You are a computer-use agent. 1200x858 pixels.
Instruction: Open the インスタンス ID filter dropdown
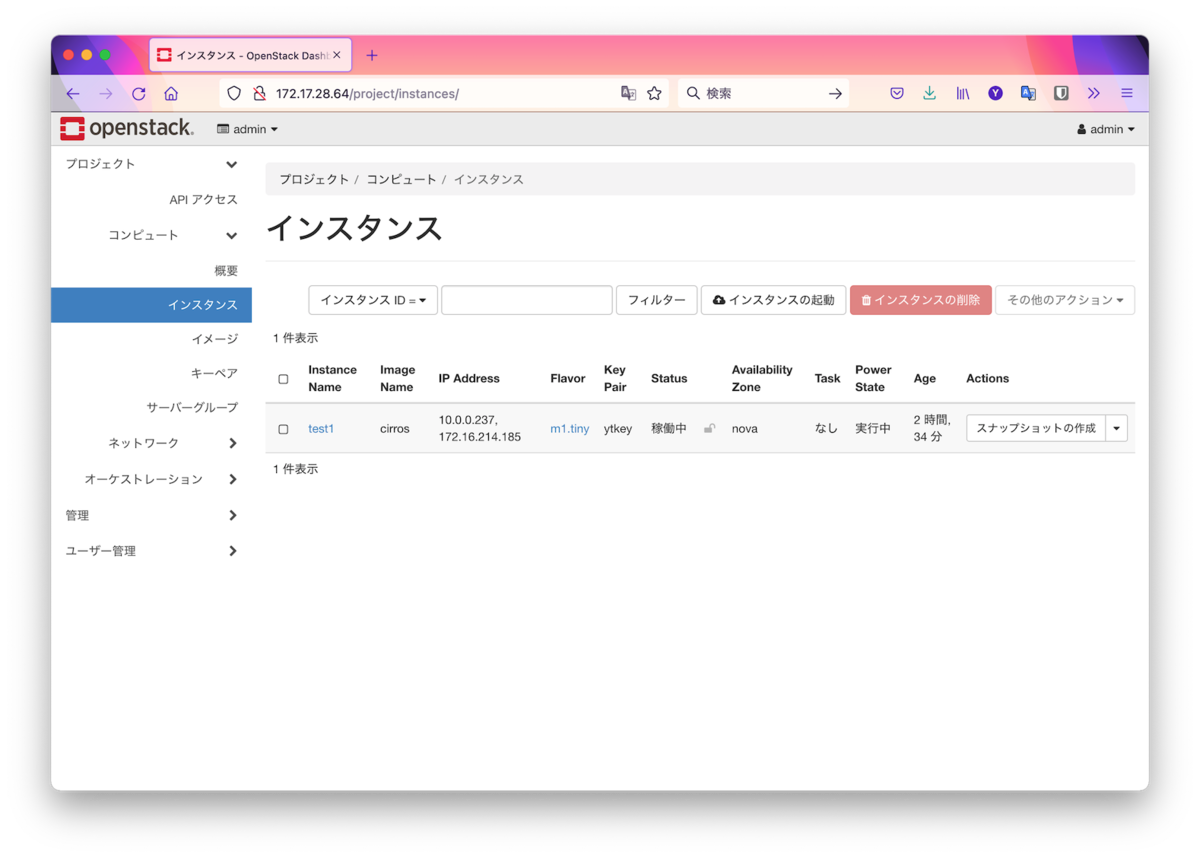373,300
